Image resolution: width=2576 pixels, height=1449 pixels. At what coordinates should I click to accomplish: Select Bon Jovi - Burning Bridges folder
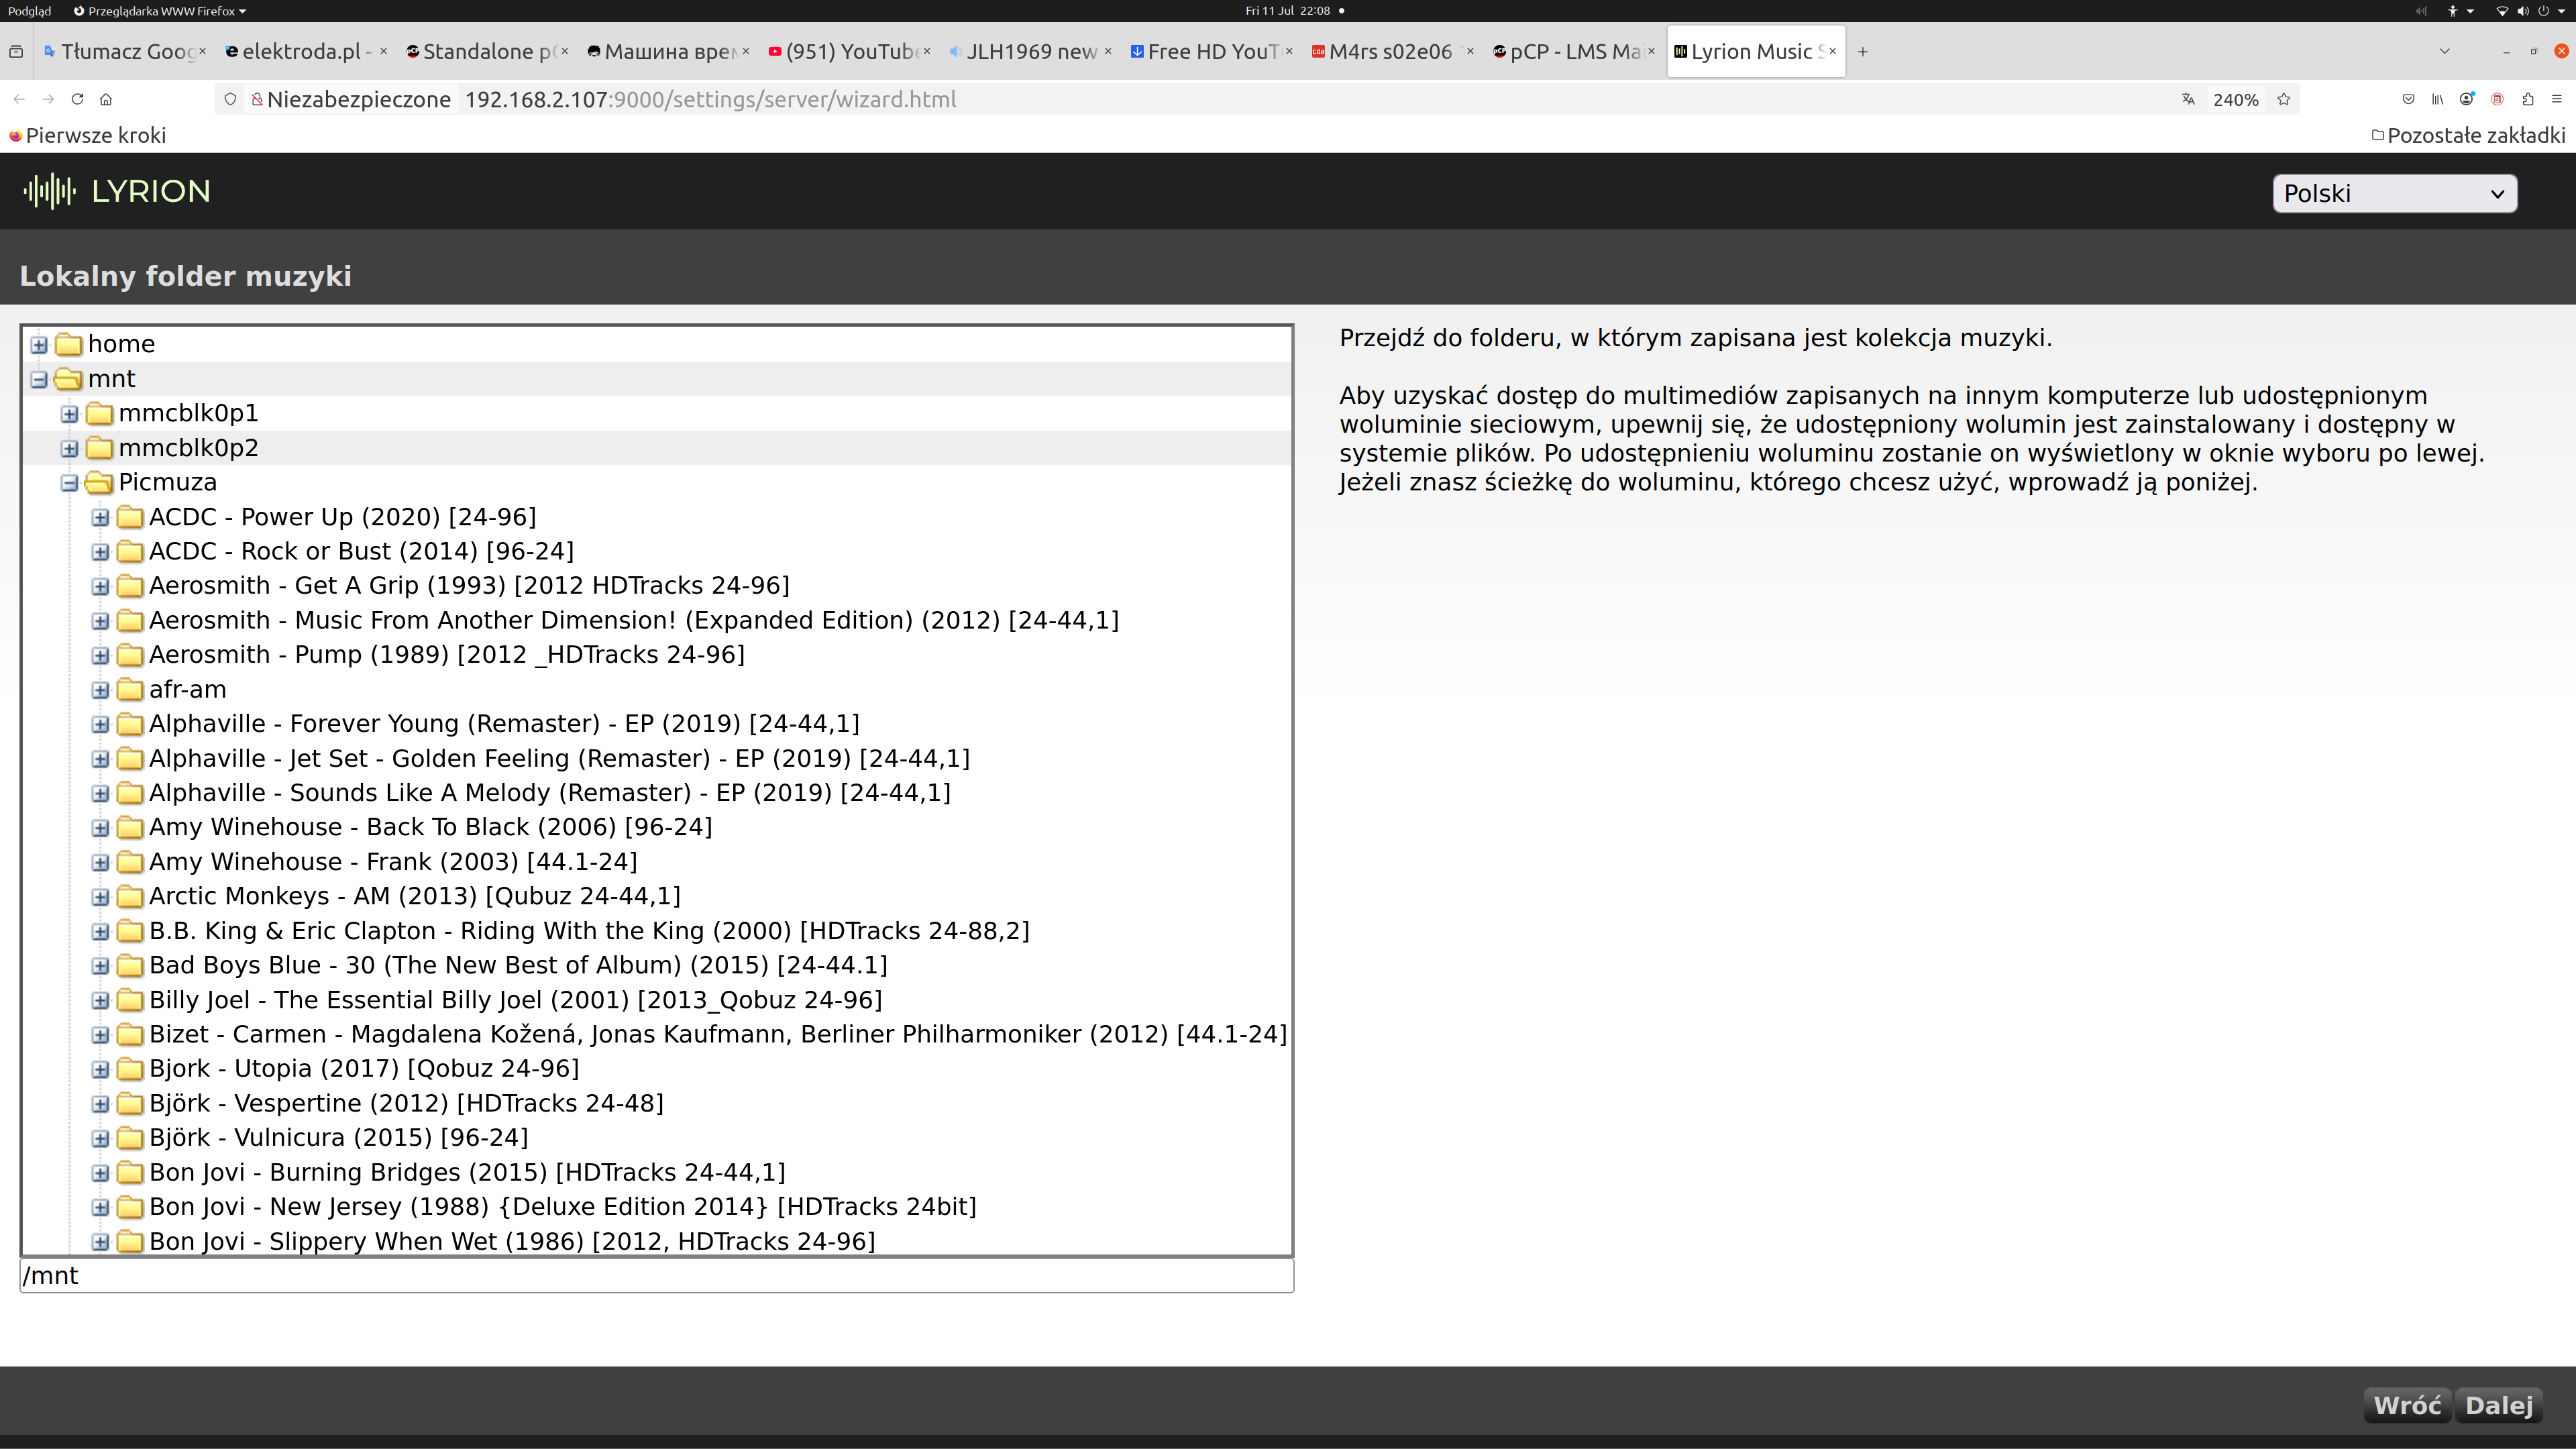(x=467, y=1173)
